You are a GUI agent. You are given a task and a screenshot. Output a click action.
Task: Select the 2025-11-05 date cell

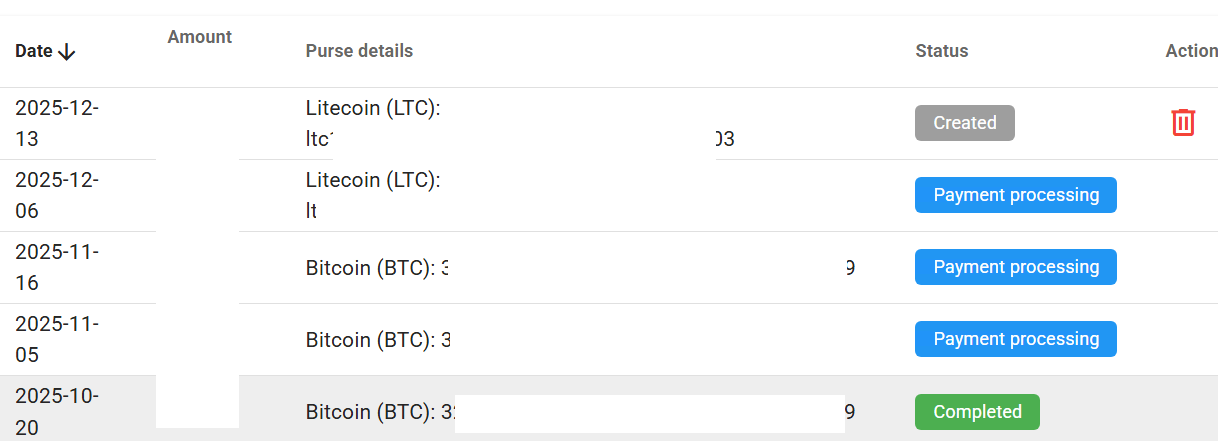coord(57,339)
